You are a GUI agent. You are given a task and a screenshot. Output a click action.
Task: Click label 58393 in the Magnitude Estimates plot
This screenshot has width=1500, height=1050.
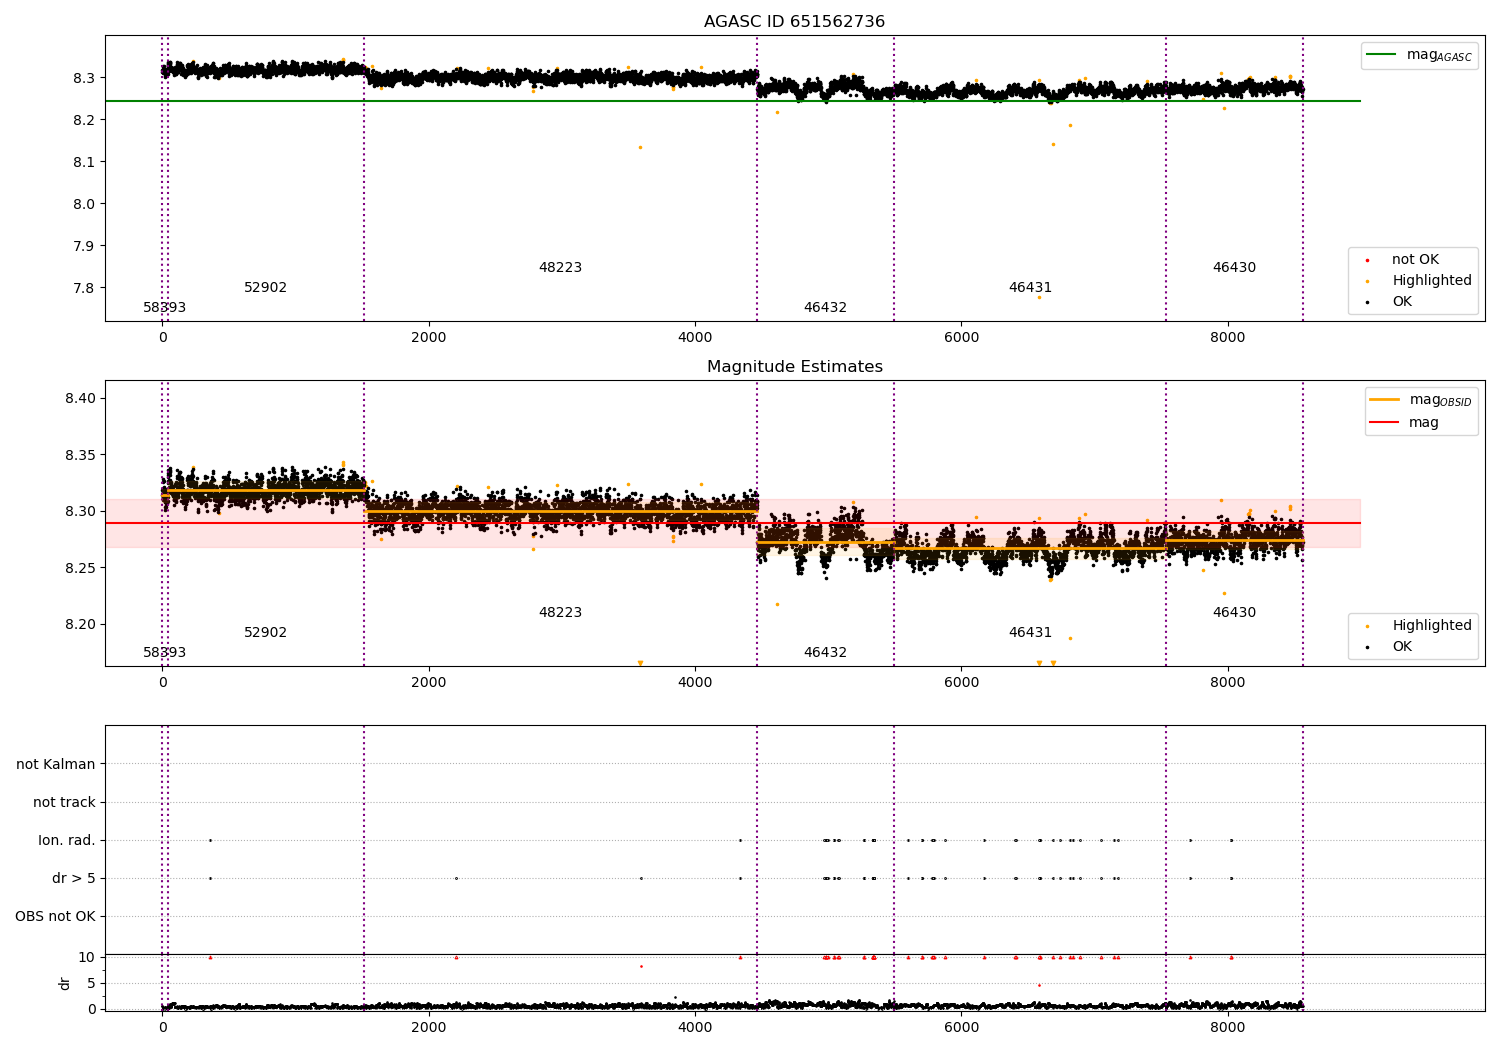point(164,653)
